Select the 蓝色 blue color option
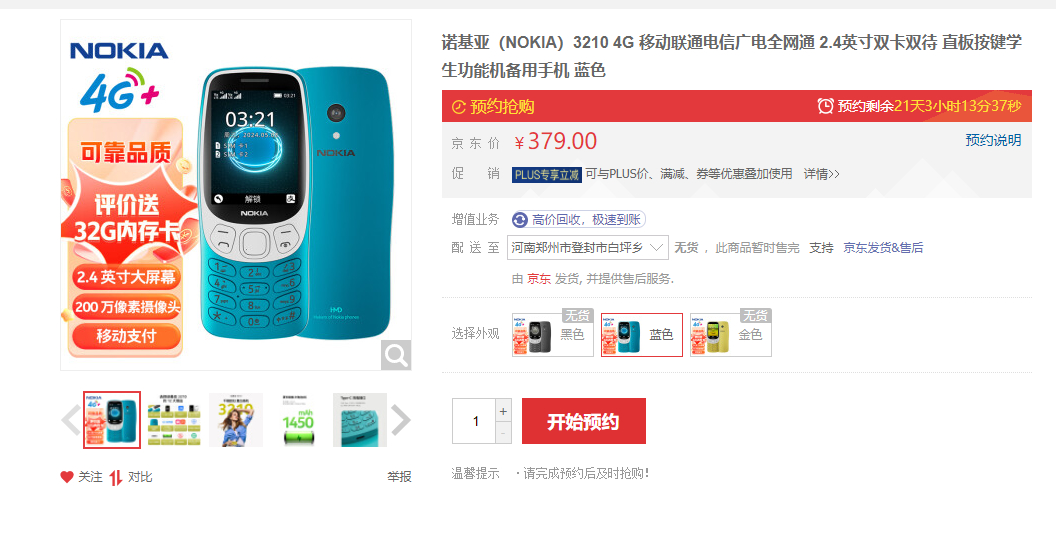 point(642,334)
